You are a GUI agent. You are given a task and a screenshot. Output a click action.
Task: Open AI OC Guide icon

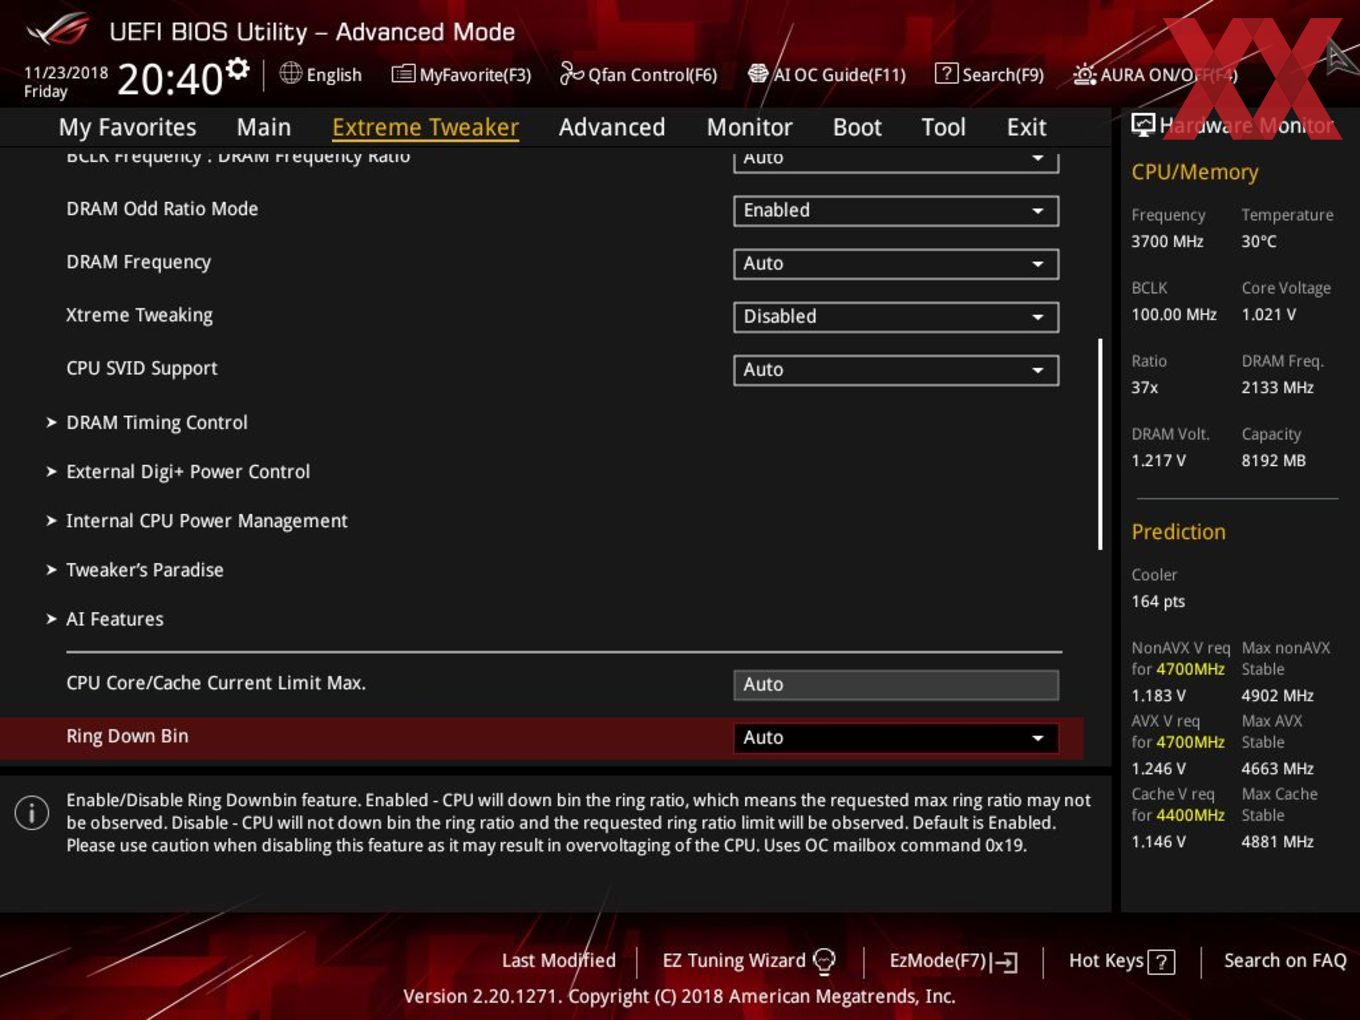tap(758, 74)
